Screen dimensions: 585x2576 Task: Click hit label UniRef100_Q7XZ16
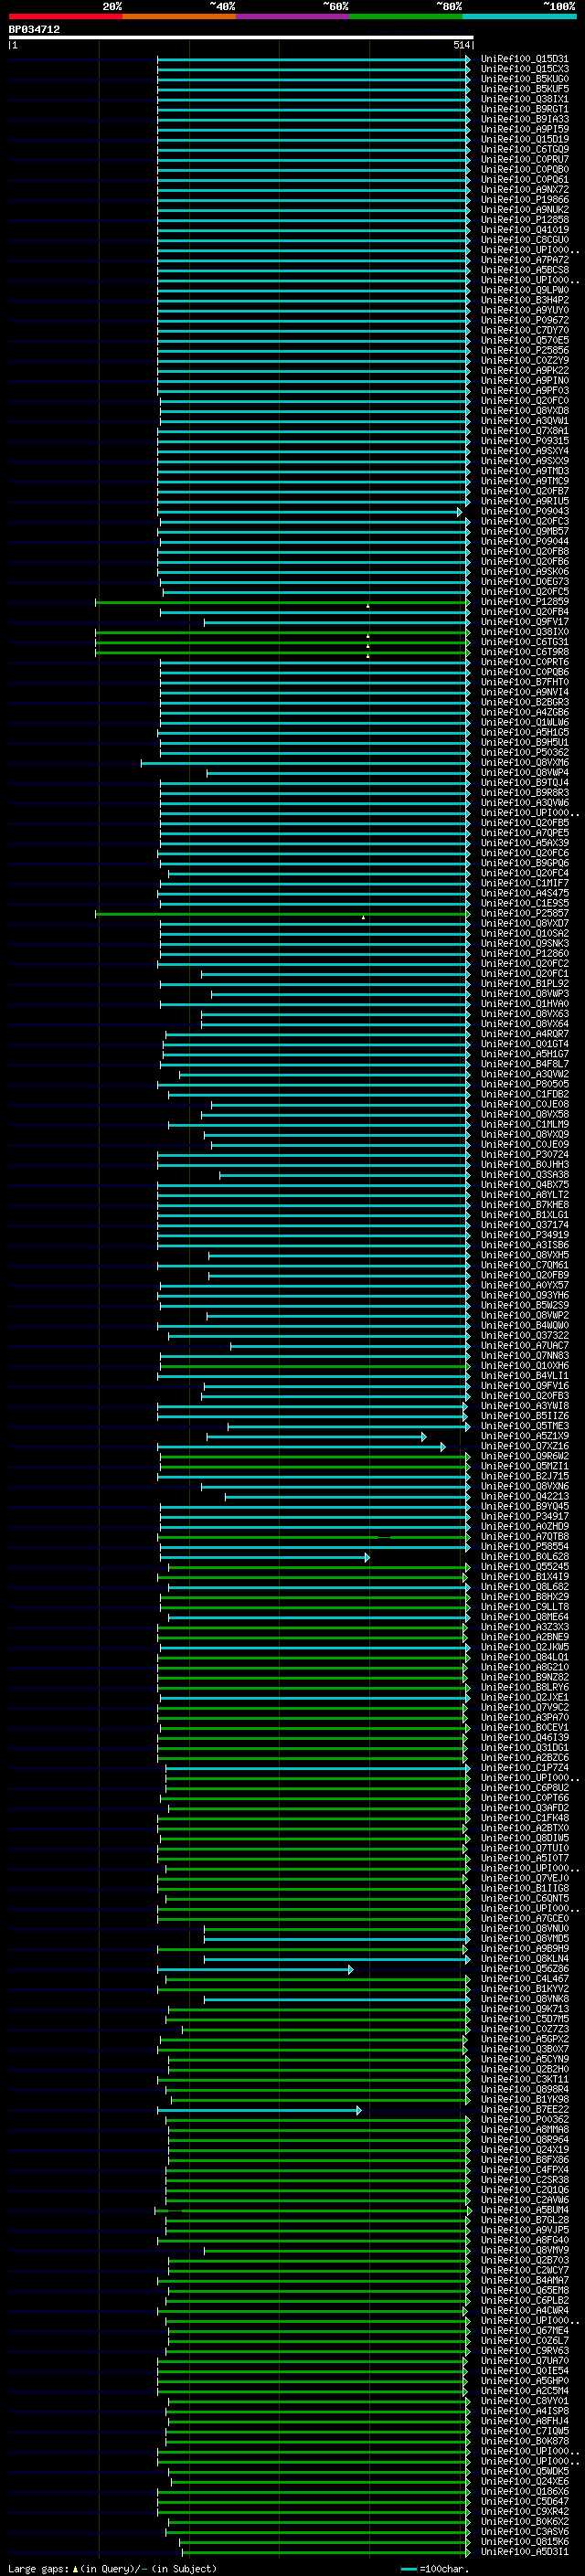click(524, 1446)
